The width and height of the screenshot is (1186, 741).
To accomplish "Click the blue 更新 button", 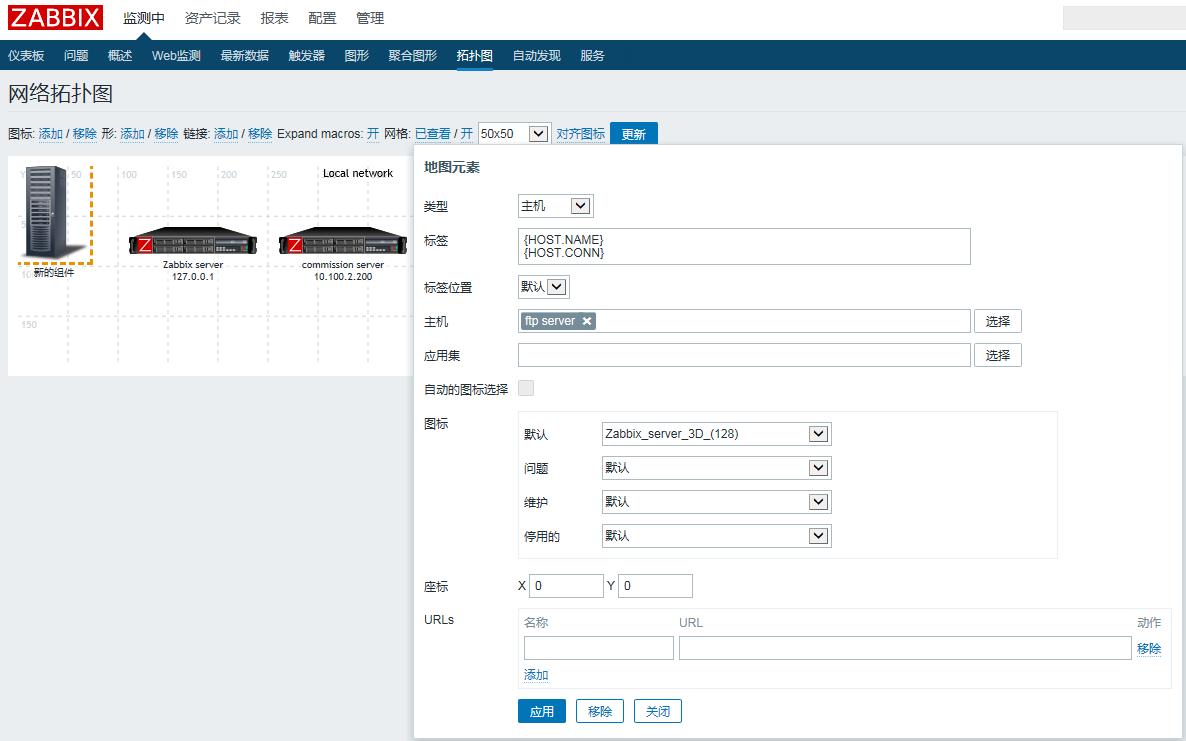I will [634, 134].
